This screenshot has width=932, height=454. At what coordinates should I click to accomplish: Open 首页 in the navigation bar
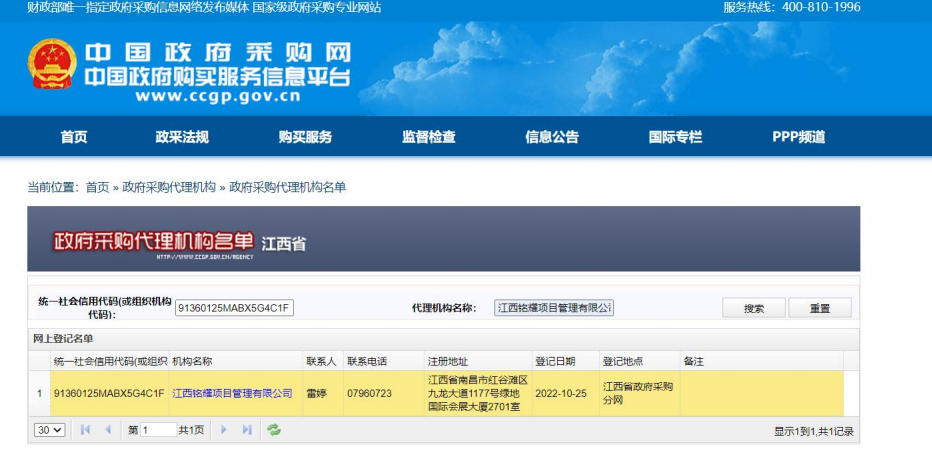[74, 137]
